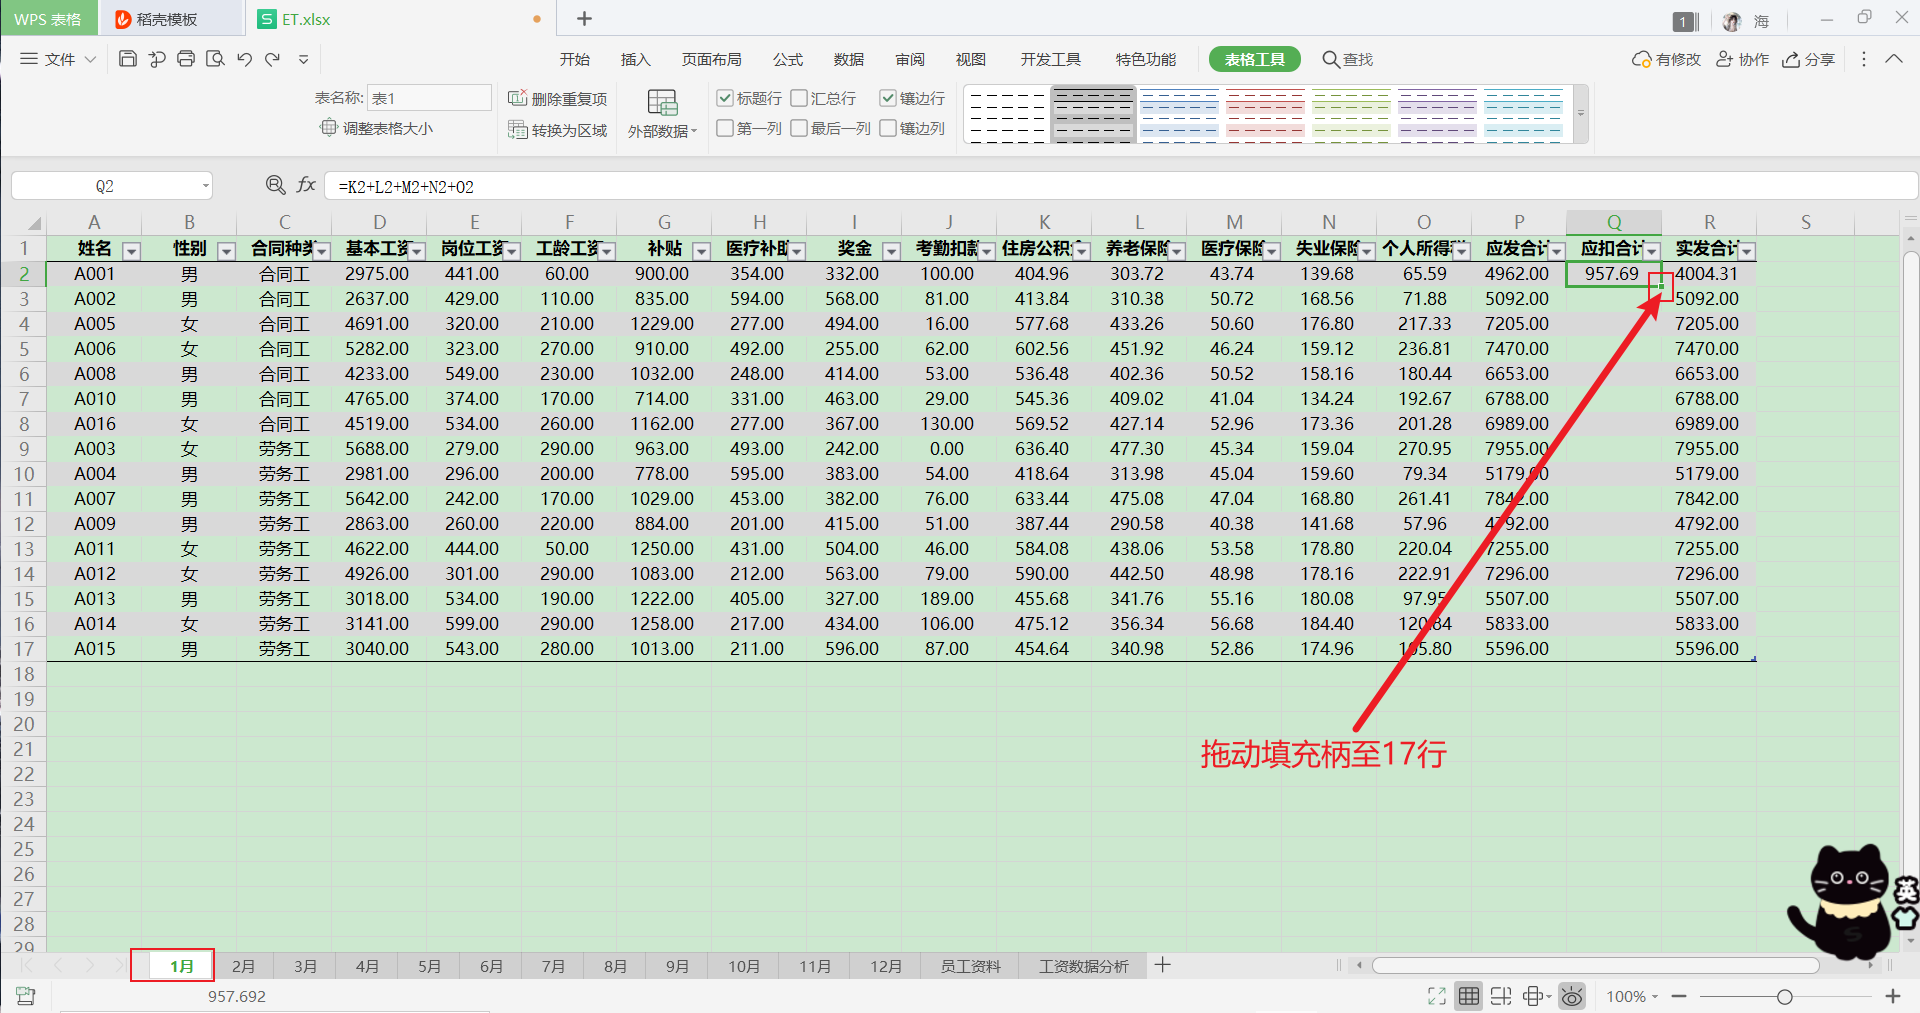
Task: Open the 数据 ribbon tab
Action: point(849,59)
